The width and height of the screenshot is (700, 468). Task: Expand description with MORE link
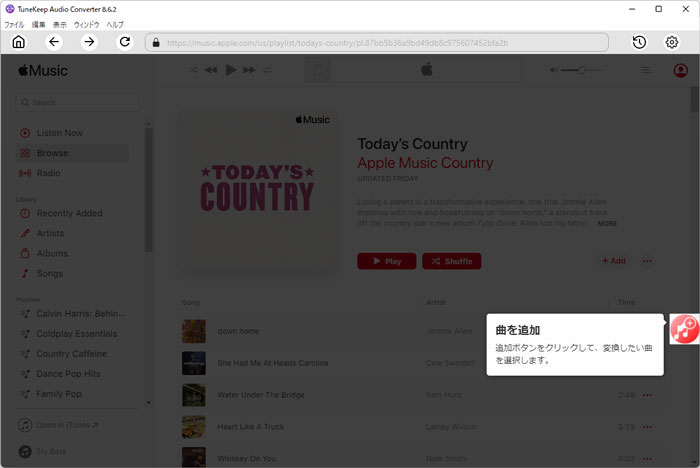[x=607, y=223]
